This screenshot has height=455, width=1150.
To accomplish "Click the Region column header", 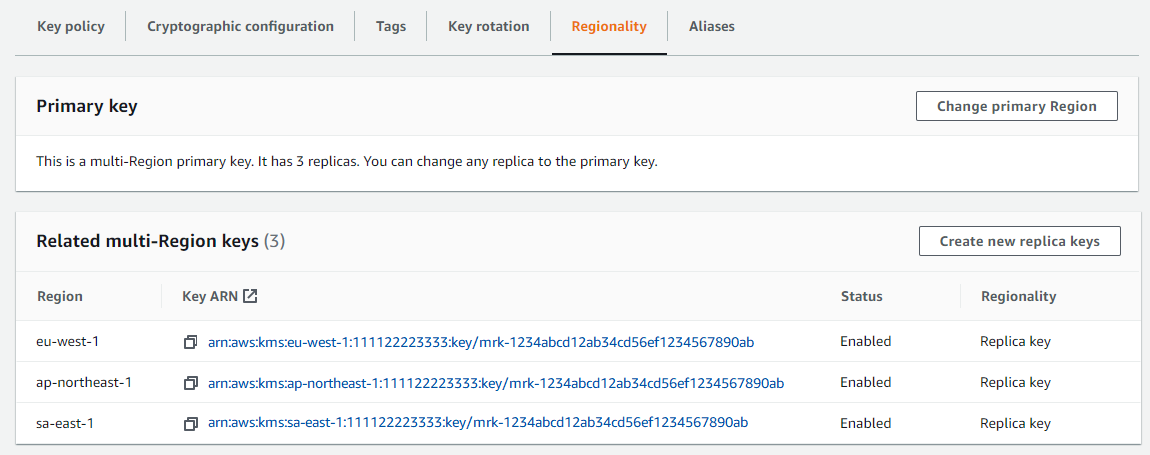I will click(60, 296).
